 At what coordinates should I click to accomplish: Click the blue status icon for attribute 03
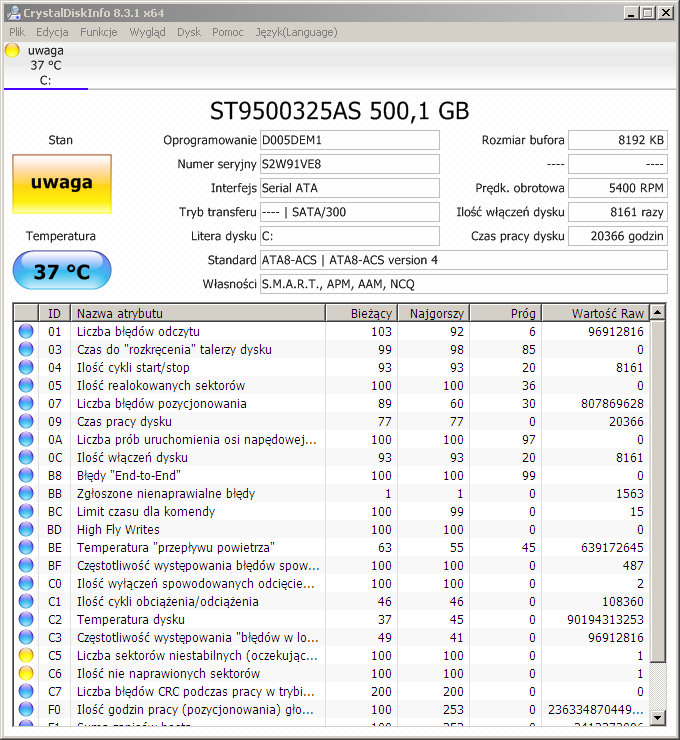(26, 349)
